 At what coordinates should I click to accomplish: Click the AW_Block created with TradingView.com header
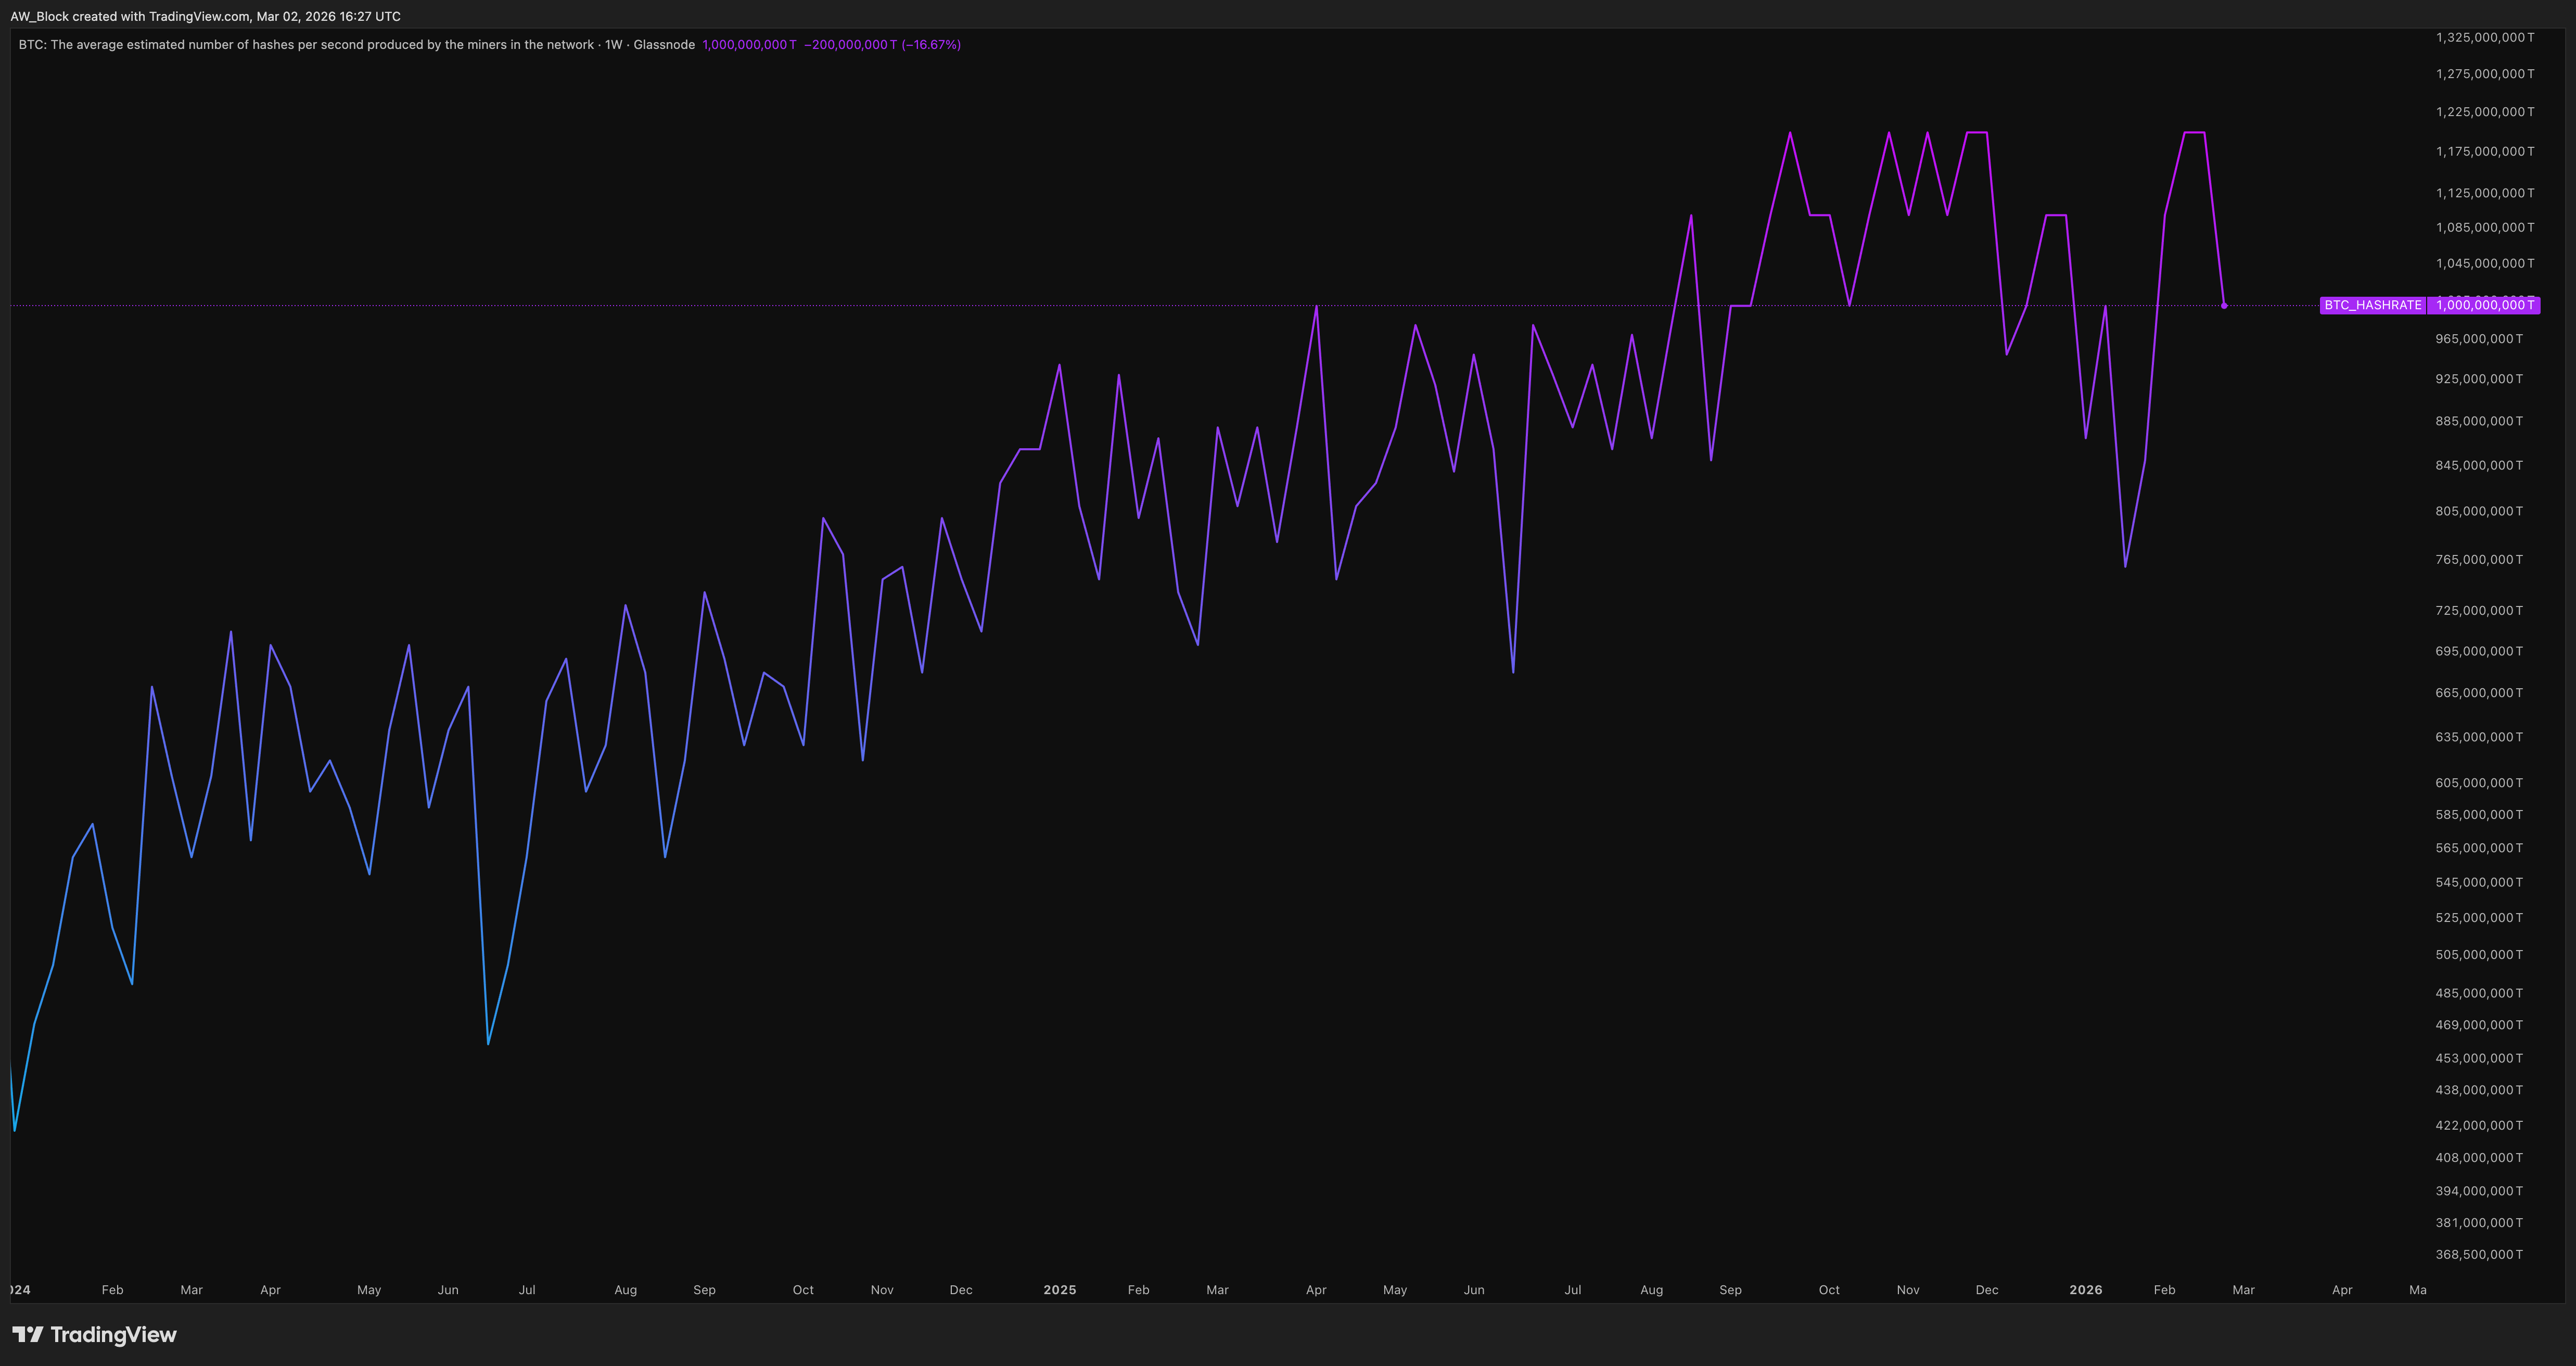click(205, 16)
